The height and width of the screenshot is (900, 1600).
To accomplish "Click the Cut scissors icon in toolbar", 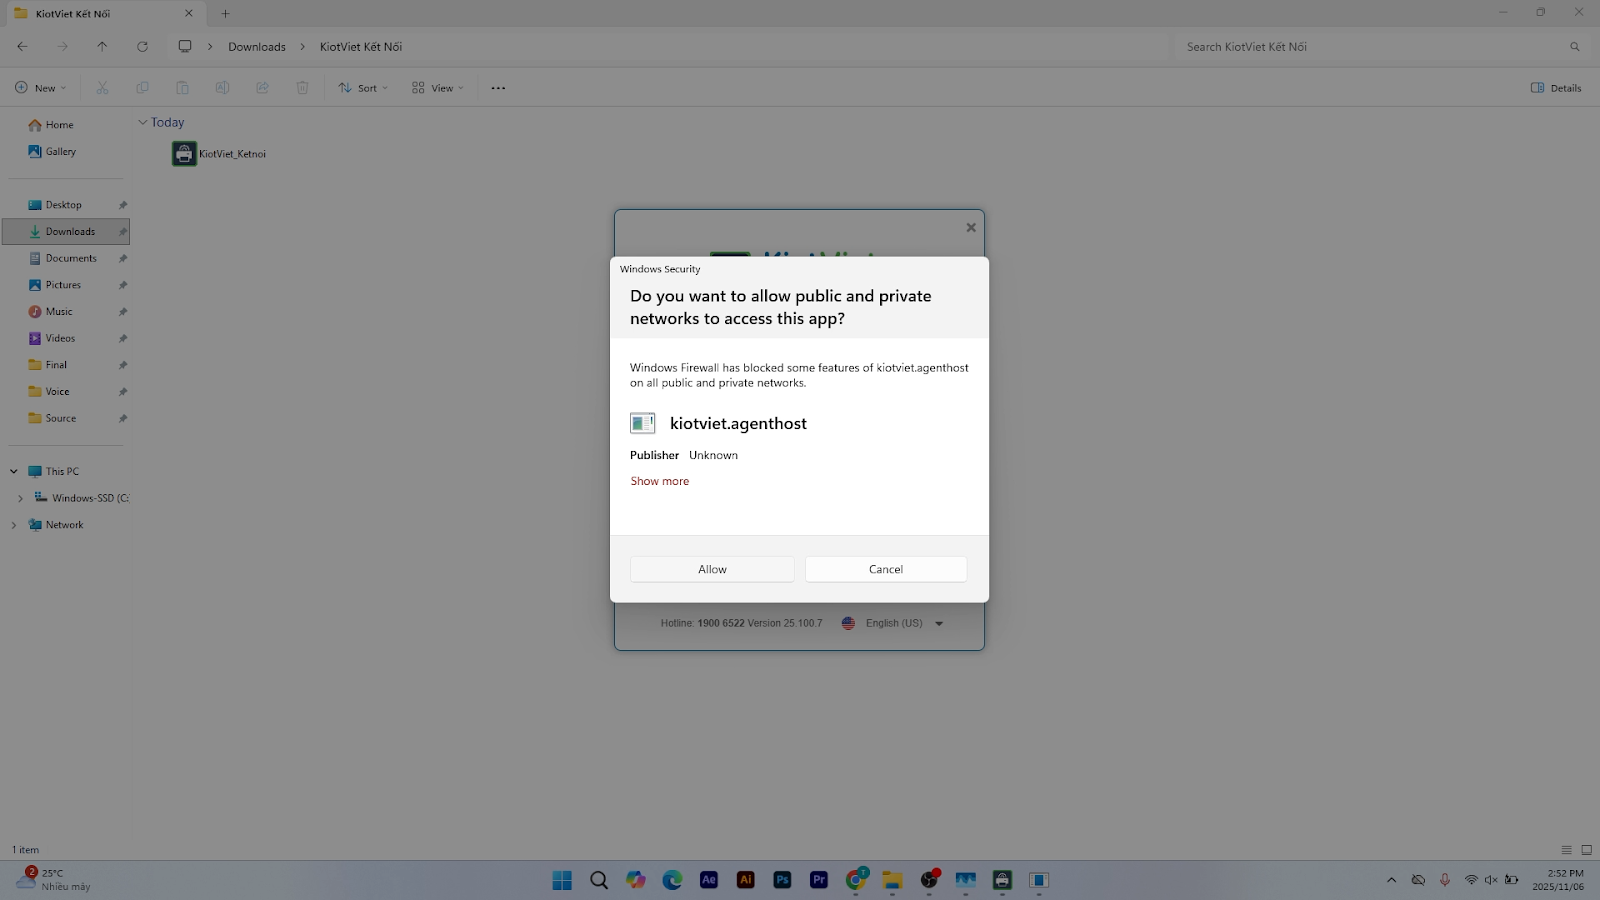I will (102, 88).
